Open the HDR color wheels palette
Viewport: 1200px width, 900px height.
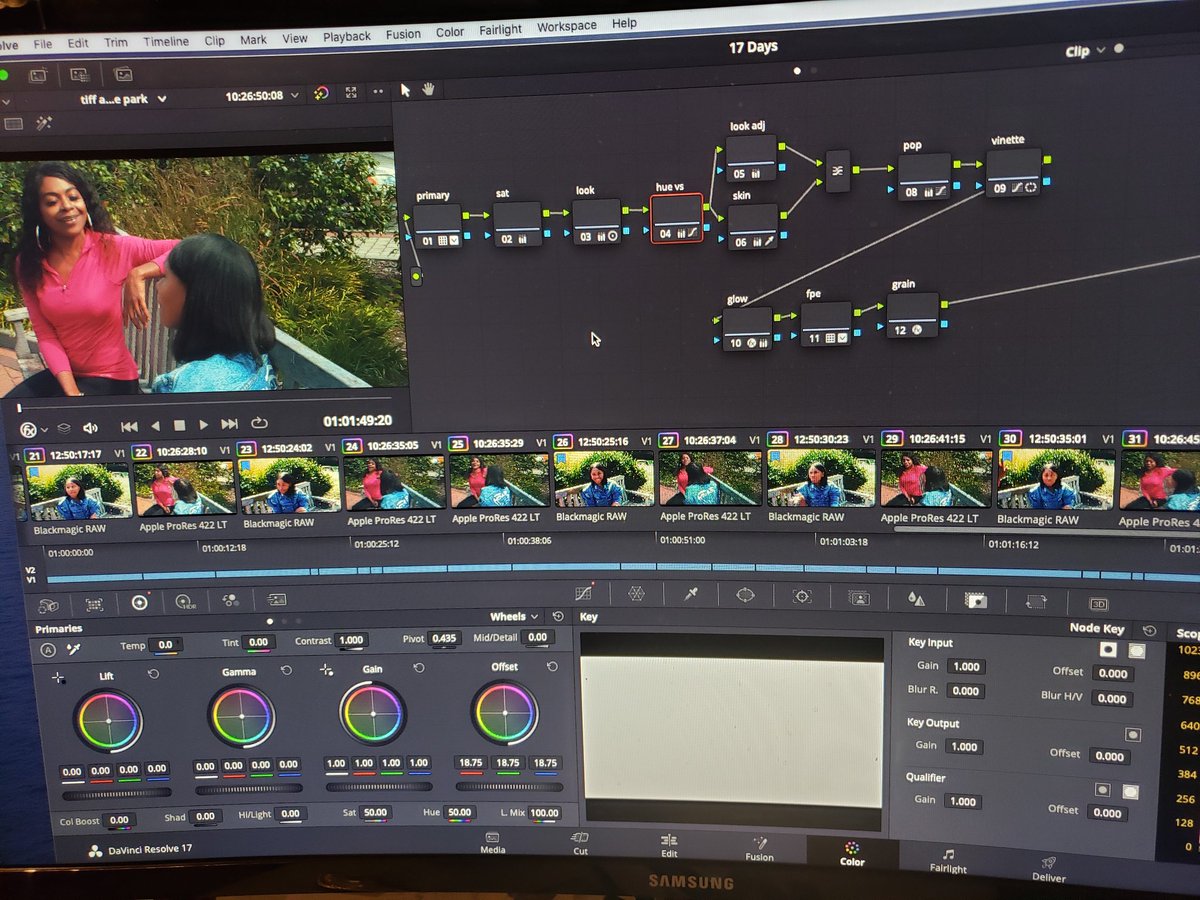(x=186, y=602)
